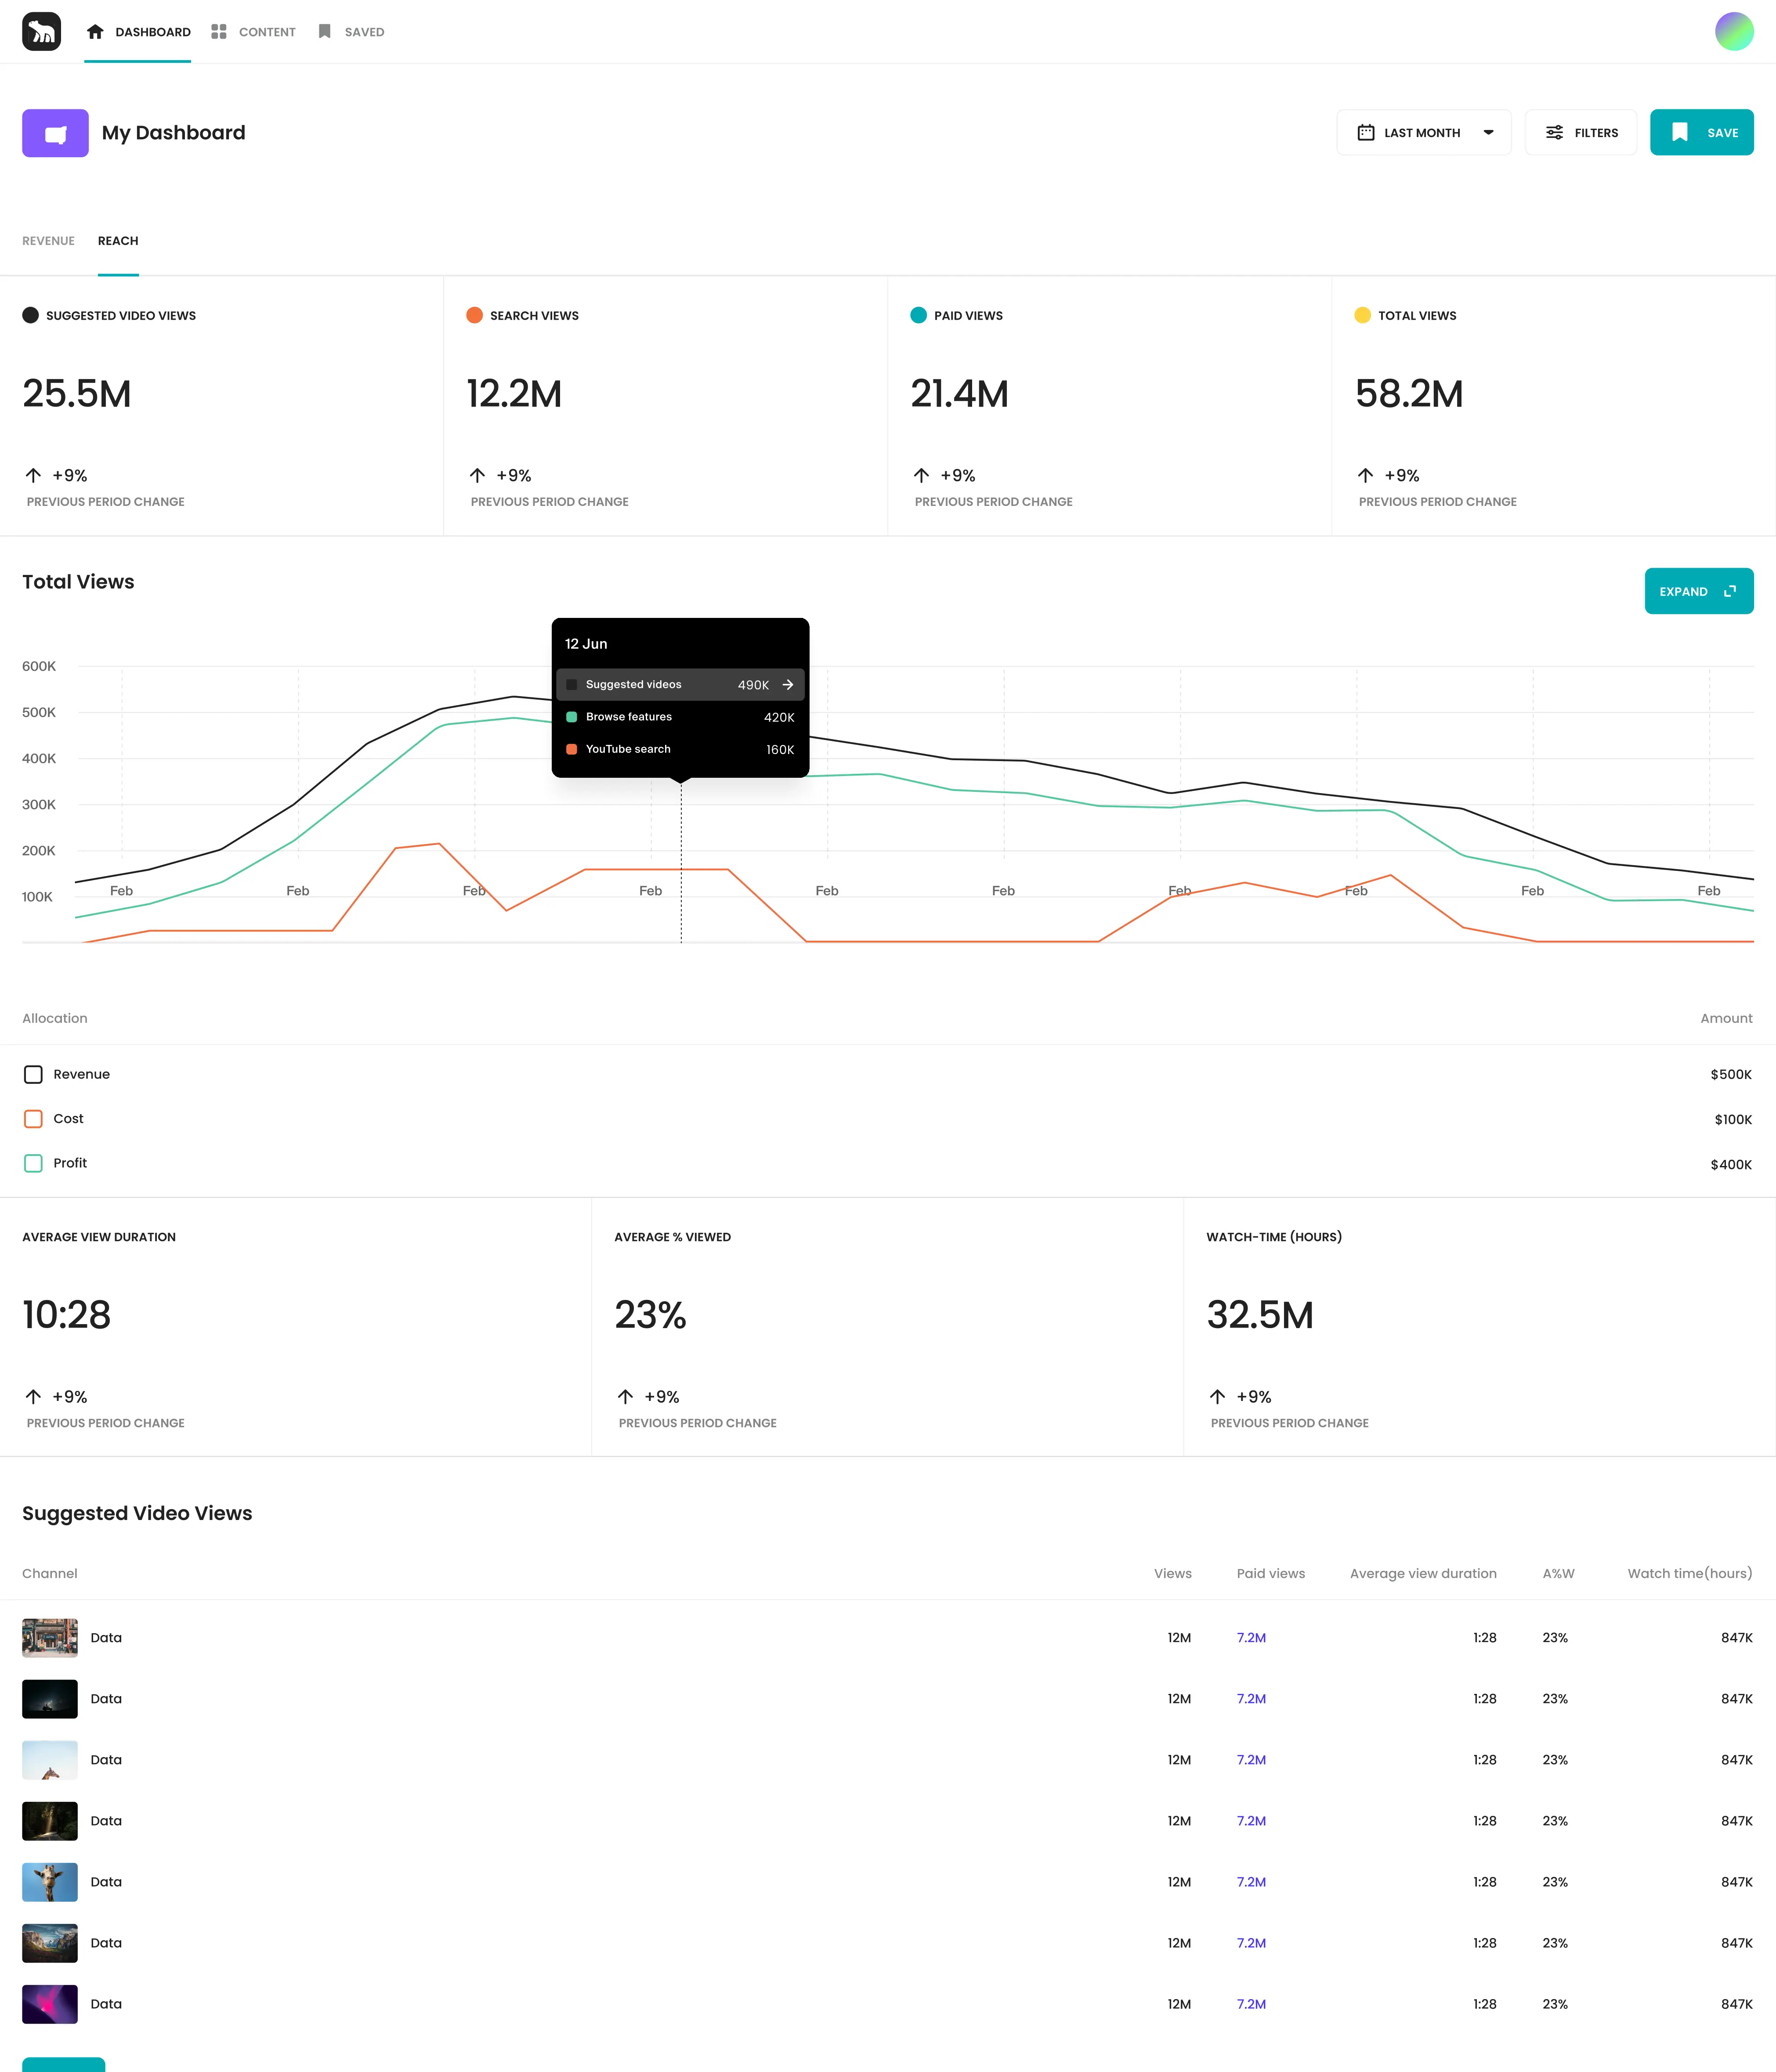The height and width of the screenshot is (2072, 1776).
Task: Toggle the Cost checkbox
Action: click(33, 1119)
